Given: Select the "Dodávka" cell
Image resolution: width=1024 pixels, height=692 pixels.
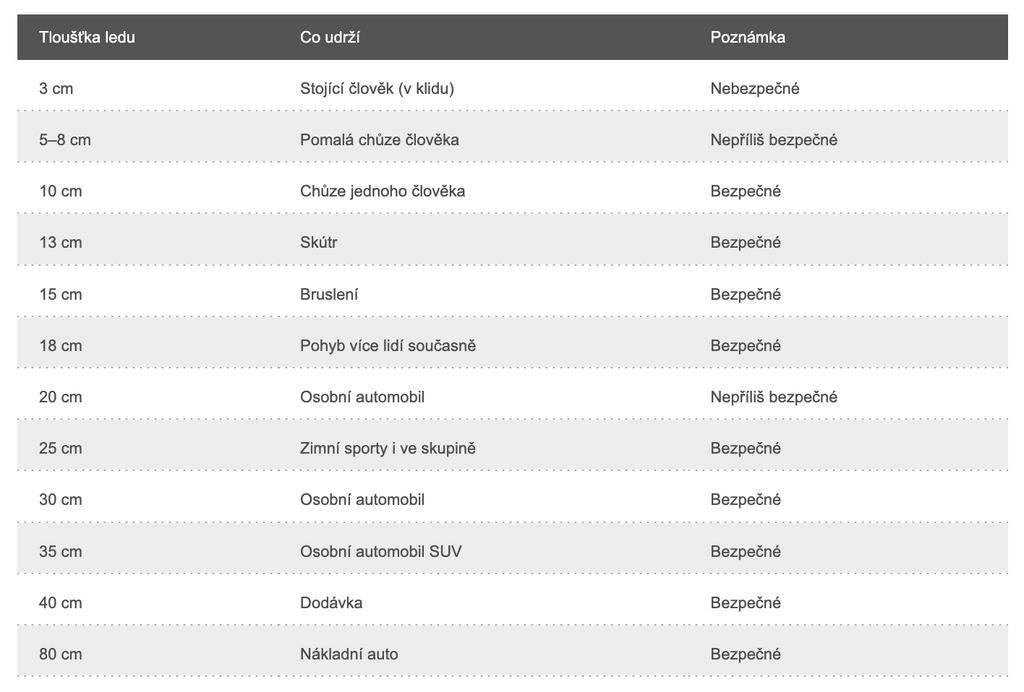Looking at the screenshot, I should pos(331,603).
